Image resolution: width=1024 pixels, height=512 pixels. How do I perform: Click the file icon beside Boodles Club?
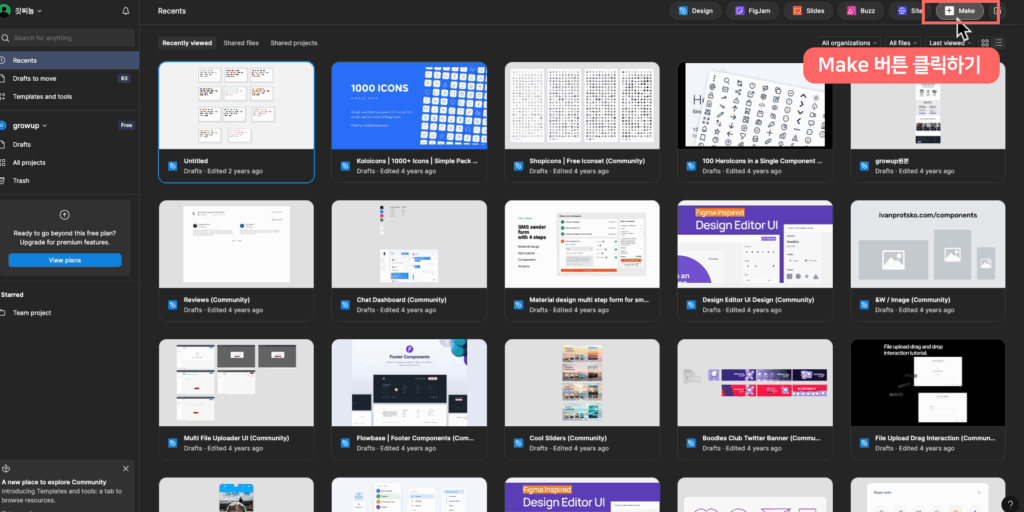click(692, 443)
